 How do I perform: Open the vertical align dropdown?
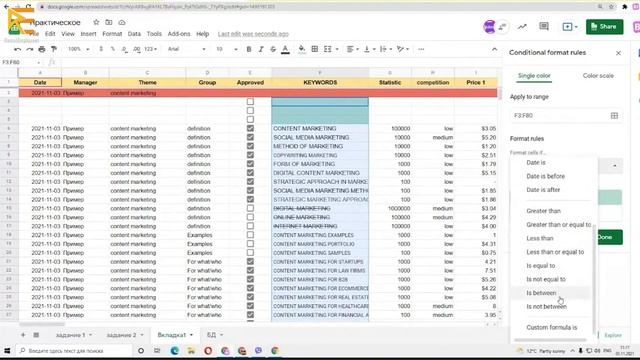point(369,49)
